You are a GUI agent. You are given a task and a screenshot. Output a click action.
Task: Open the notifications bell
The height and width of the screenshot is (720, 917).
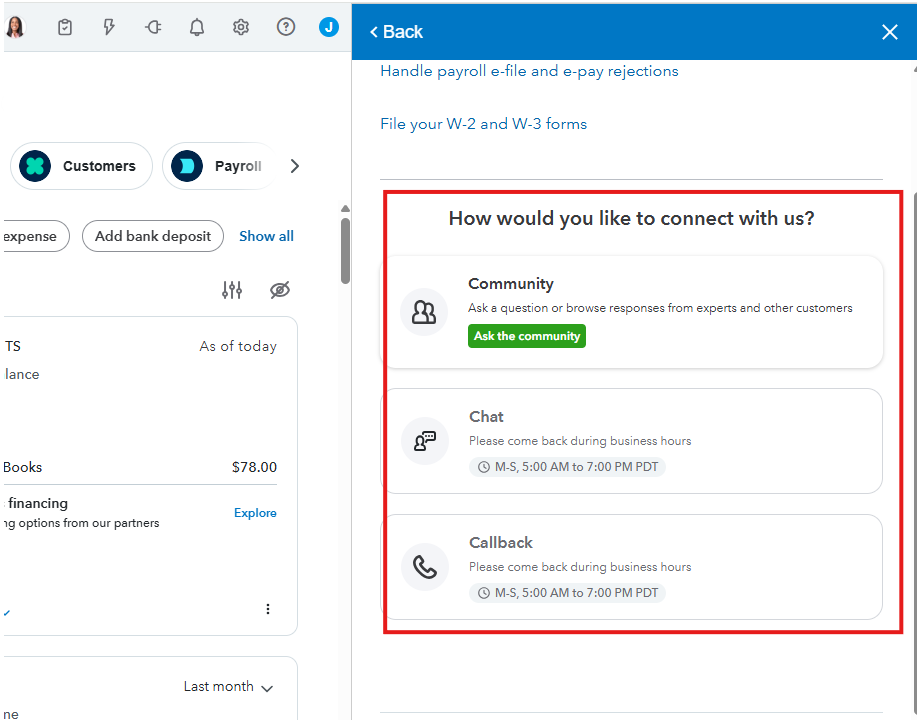tap(197, 27)
